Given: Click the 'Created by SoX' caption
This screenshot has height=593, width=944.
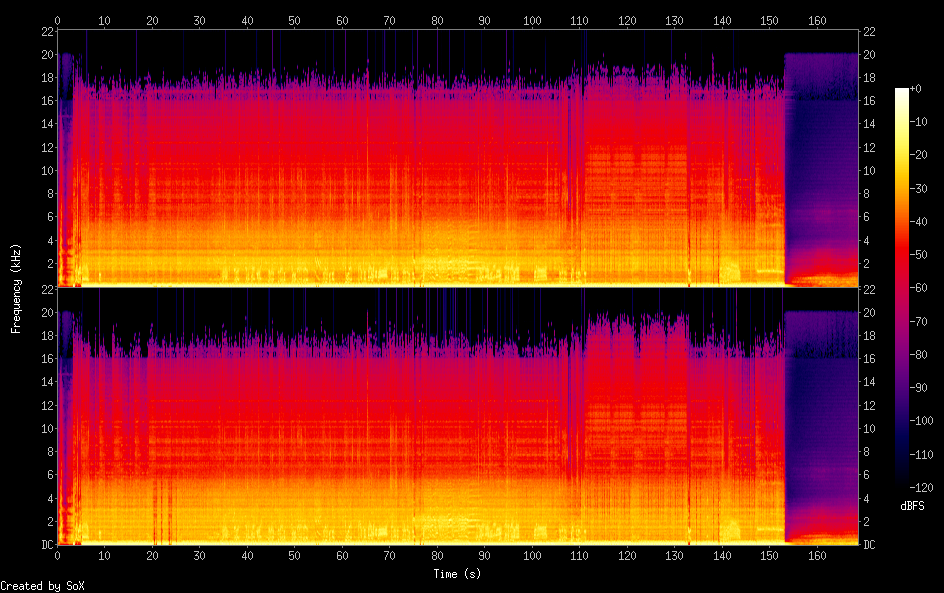Looking at the screenshot, I should click(42, 586).
